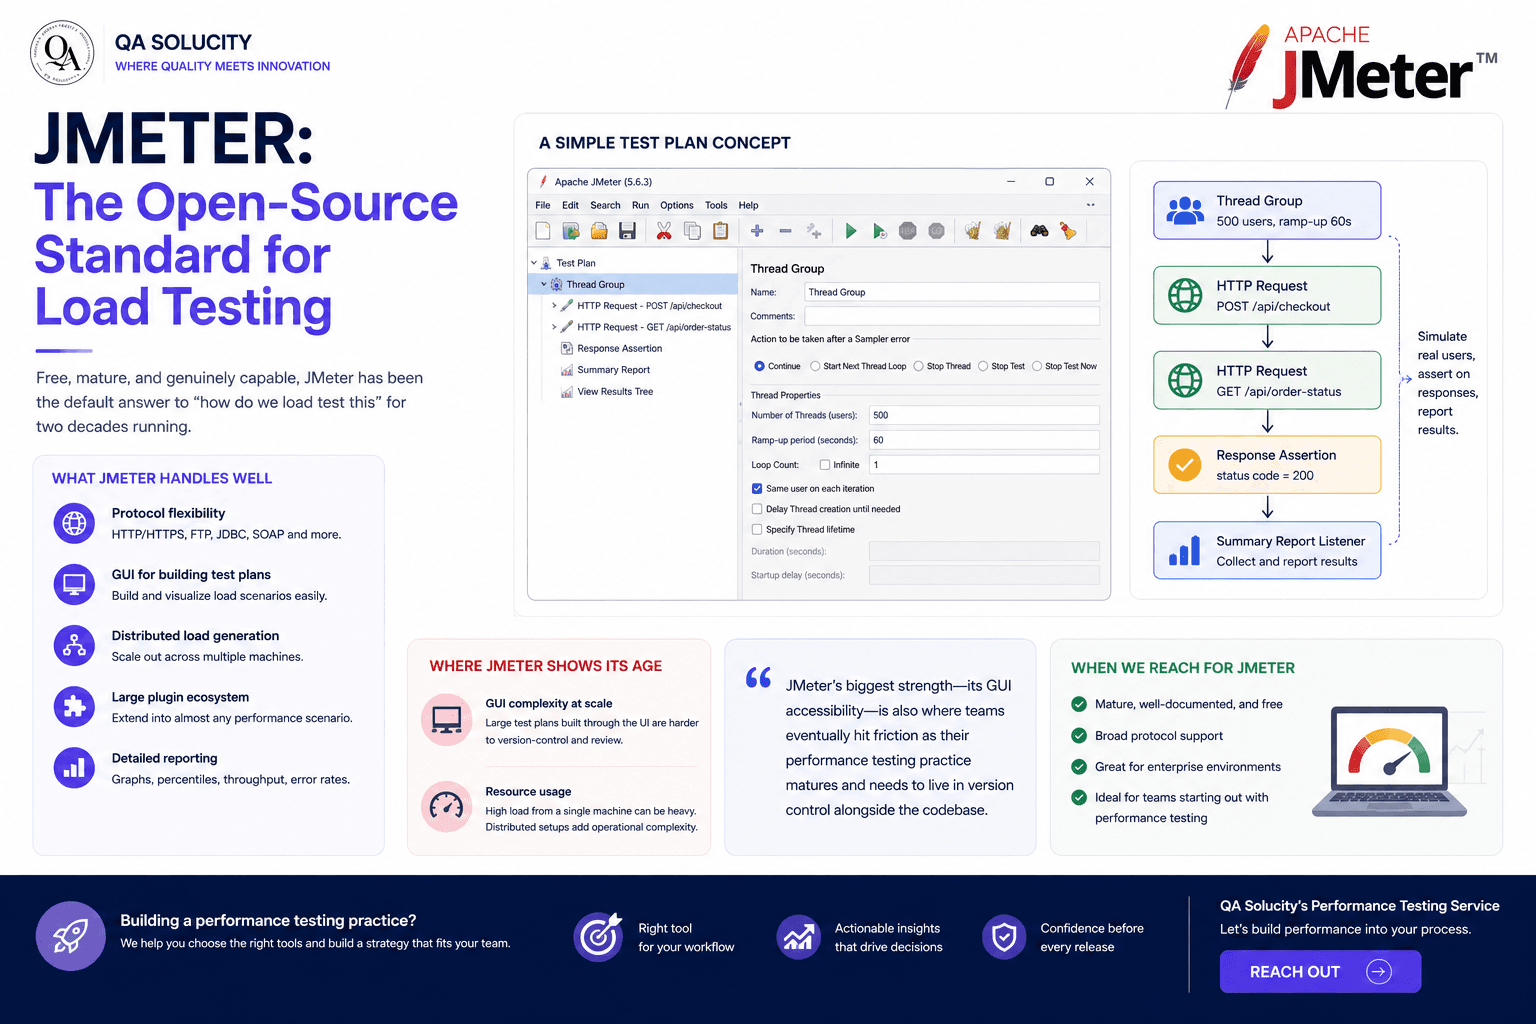Open the Search menu

(x=605, y=205)
